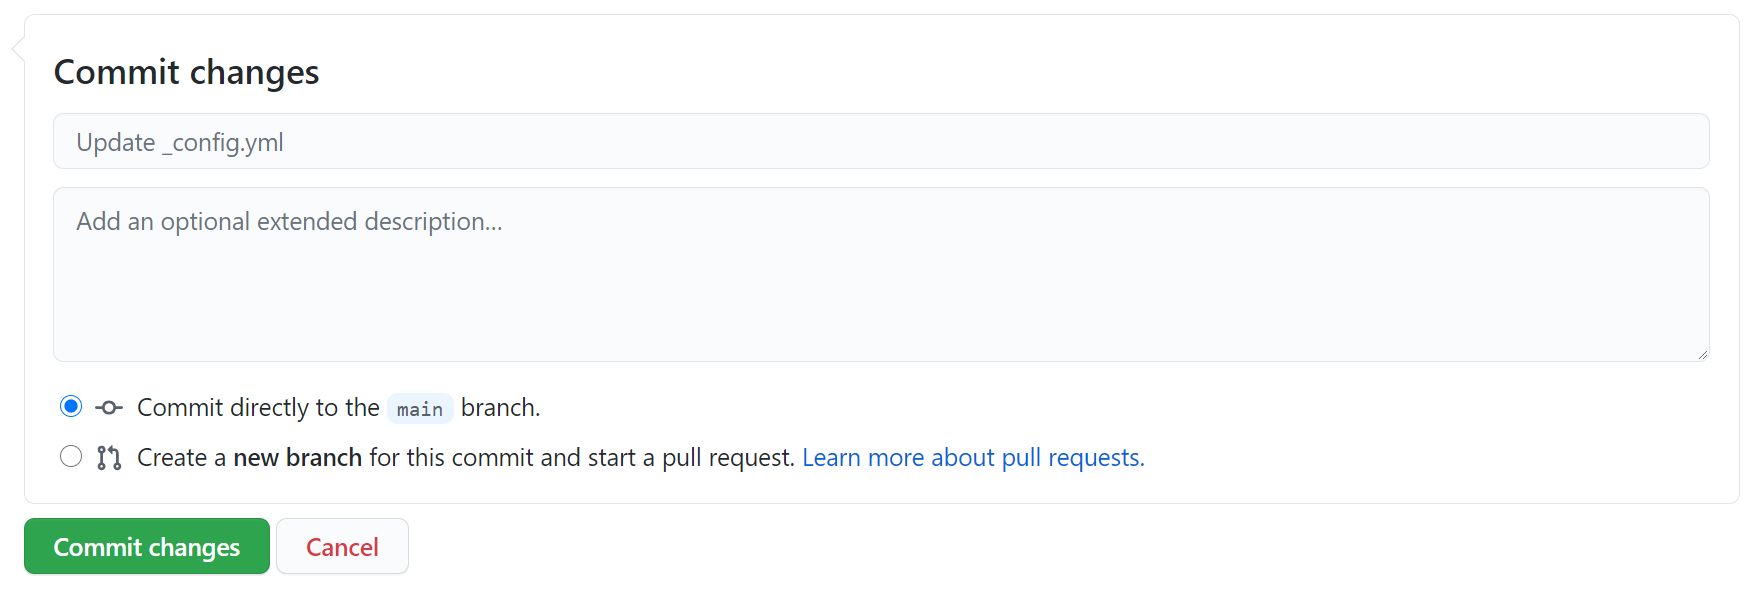Select the "Create a new branch" radio option
The image size is (1754, 592).
point(71,456)
